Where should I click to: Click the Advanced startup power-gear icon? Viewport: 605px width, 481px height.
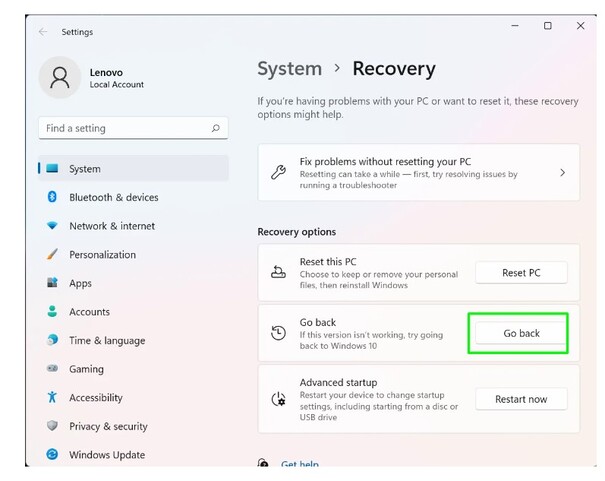[278, 399]
